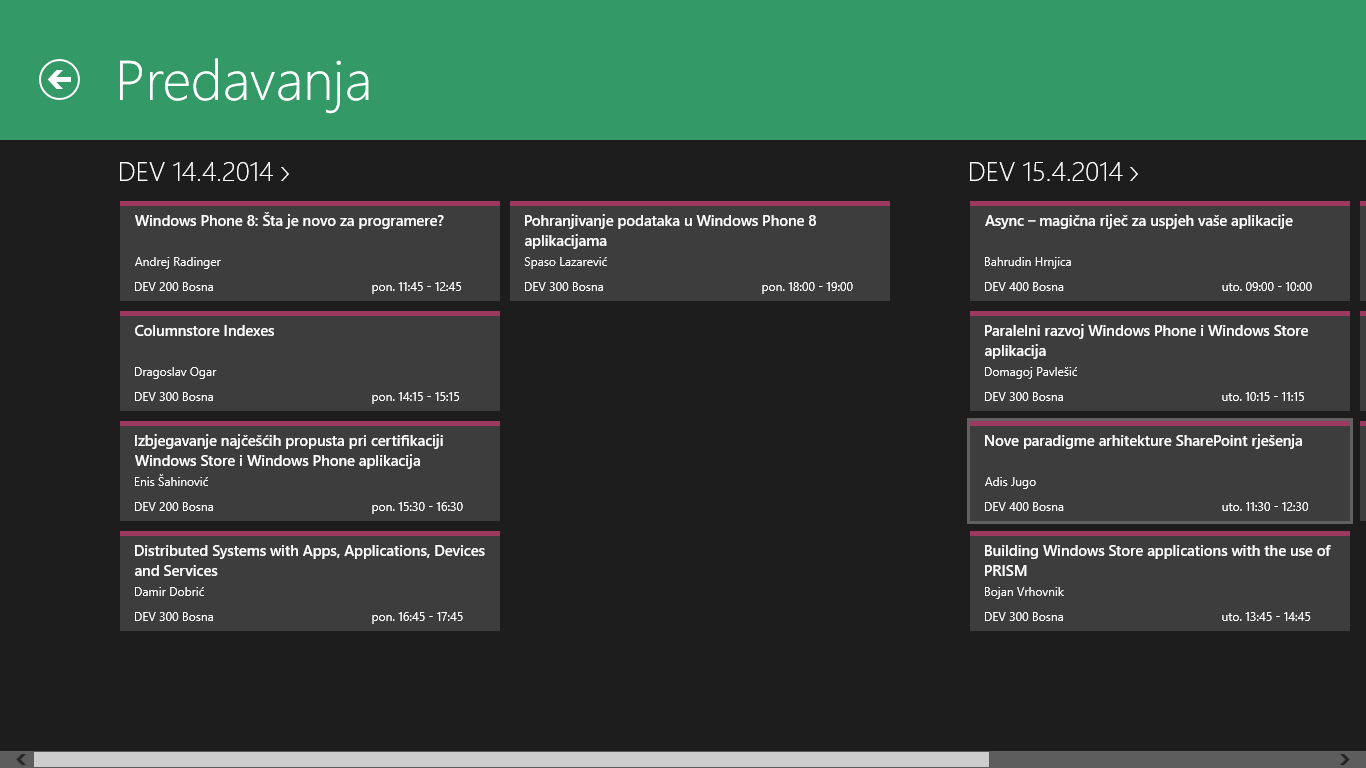The image size is (1366, 768).
Task: Click time slot 'uto. 11:30 - 12:30'
Action: (1265, 507)
